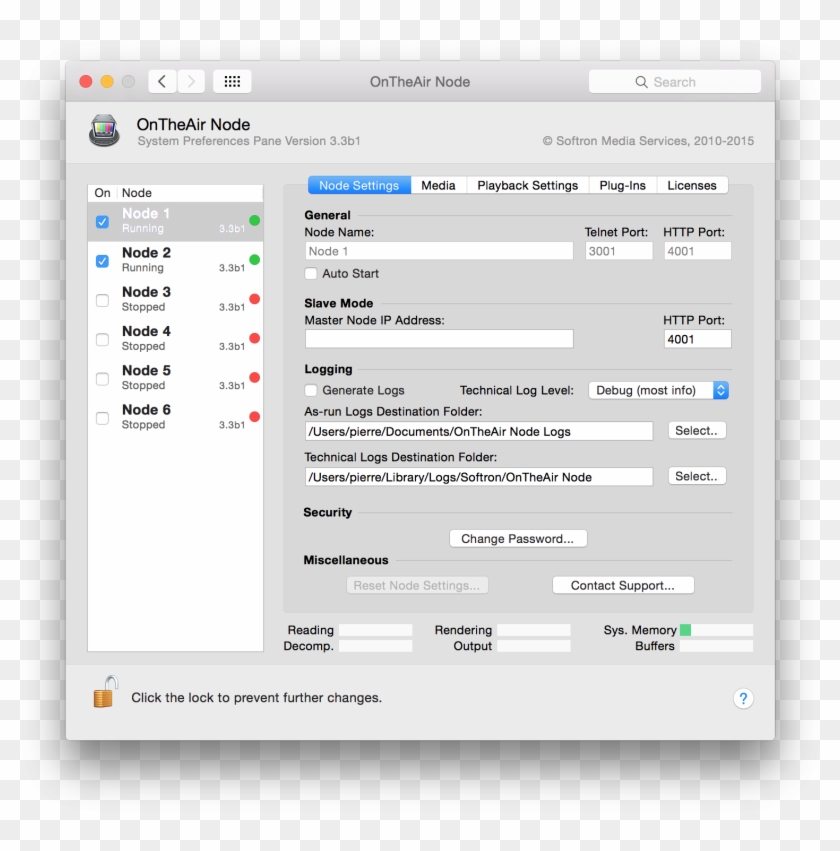Click Select for As-run Logs folder
840x851 pixels.
click(696, 431)
